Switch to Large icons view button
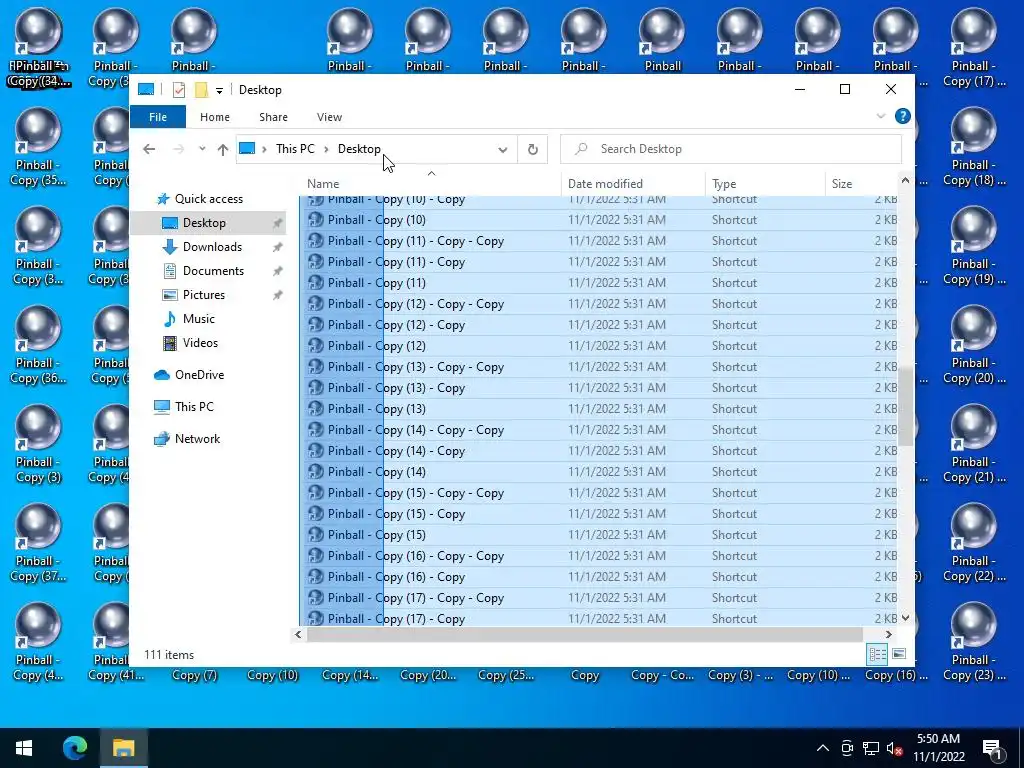Viewport: 1024px width, 768px height. point(899,654)
